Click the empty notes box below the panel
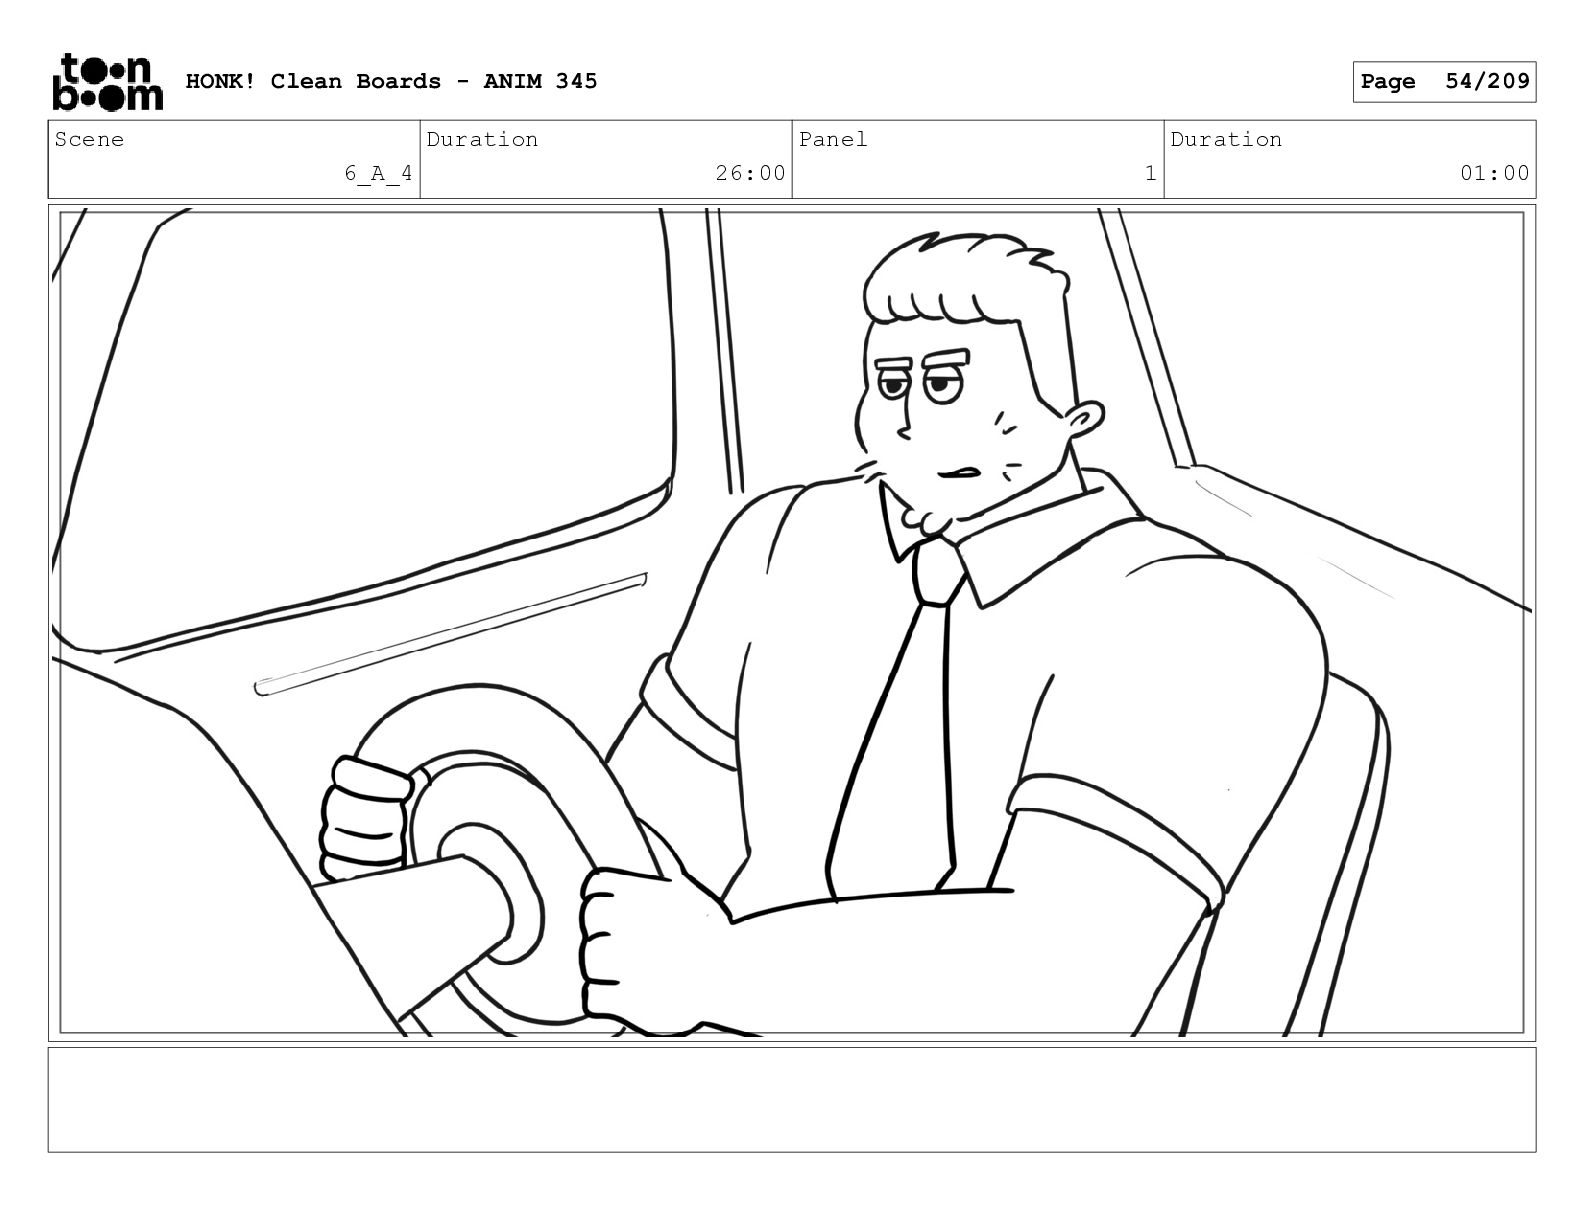This screenshot has width=1584, height=1224. pyautogui.click(x=792, y=1099)
